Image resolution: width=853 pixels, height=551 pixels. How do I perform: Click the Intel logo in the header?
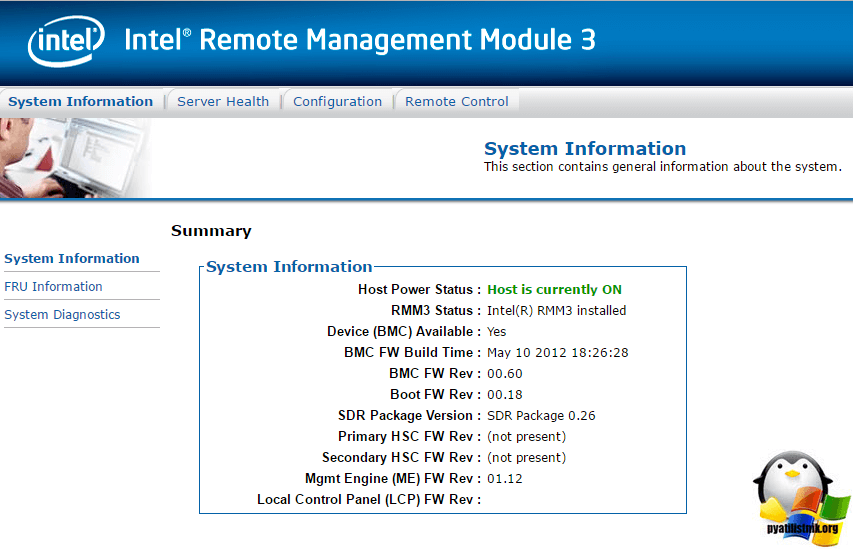(67, 42)
